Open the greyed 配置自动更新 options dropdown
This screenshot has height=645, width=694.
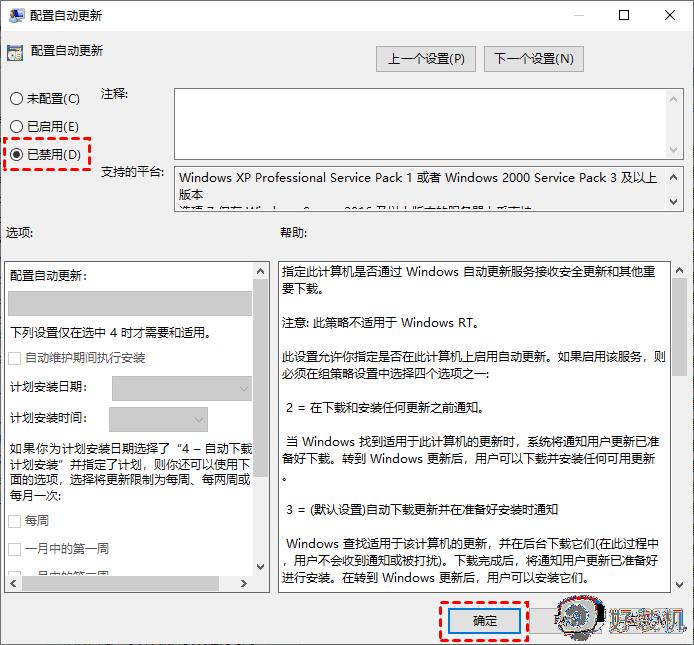point(130,303)
